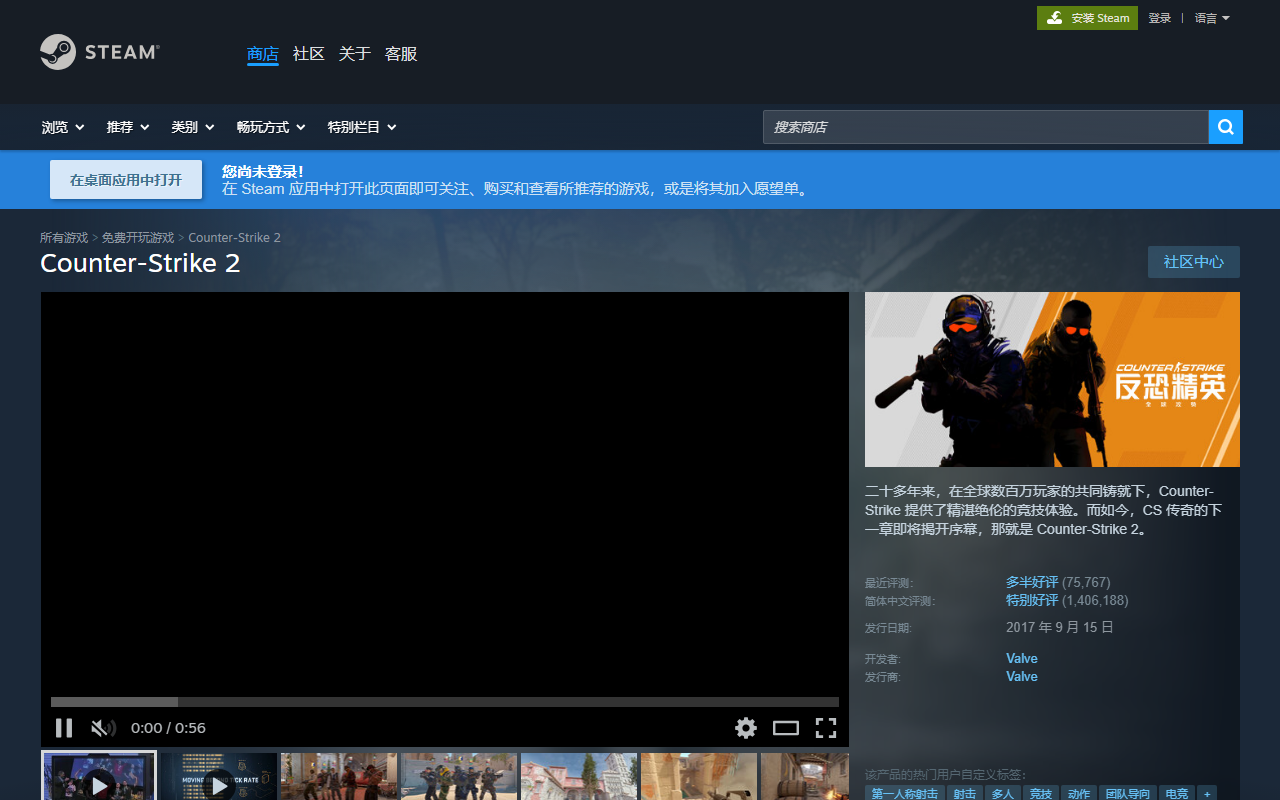Click the 多半好评 recent reviews link

[x=1032, y=582]
